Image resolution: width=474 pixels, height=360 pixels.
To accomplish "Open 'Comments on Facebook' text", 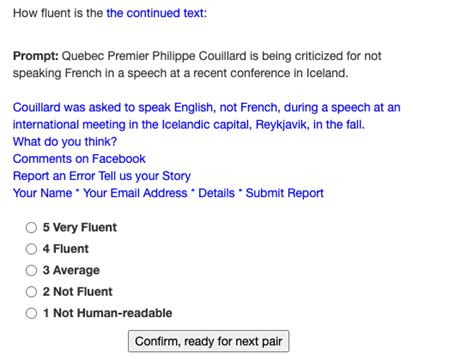I will 79,159.
